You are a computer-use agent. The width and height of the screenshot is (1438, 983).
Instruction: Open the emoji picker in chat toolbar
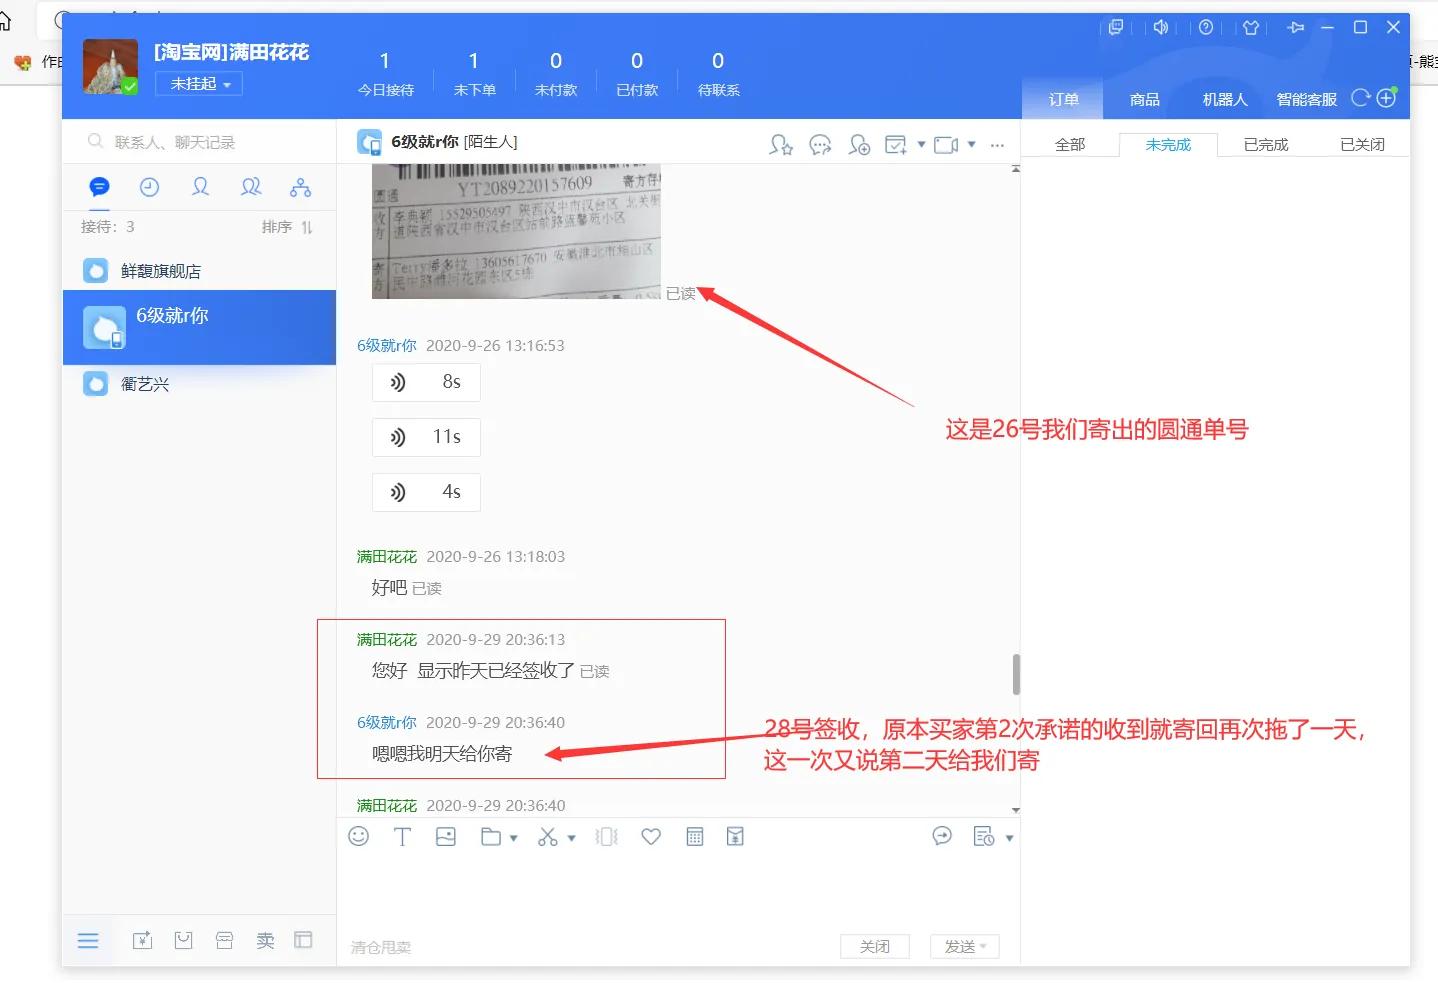pos(359,836)
